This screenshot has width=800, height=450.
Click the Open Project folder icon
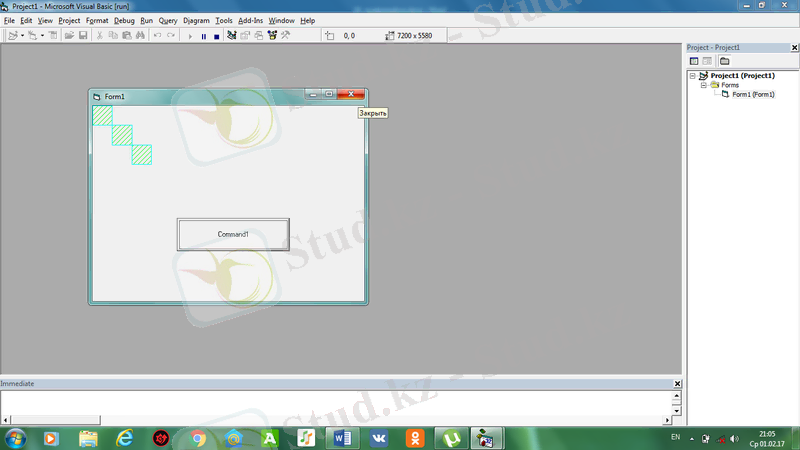[70, 36]
